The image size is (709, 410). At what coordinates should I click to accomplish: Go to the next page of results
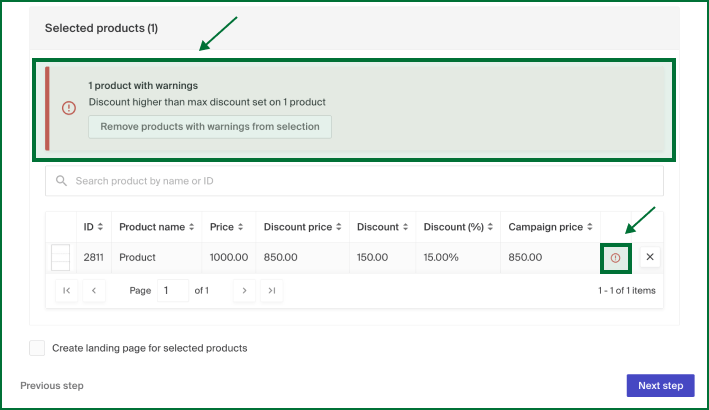coord(244,290)
